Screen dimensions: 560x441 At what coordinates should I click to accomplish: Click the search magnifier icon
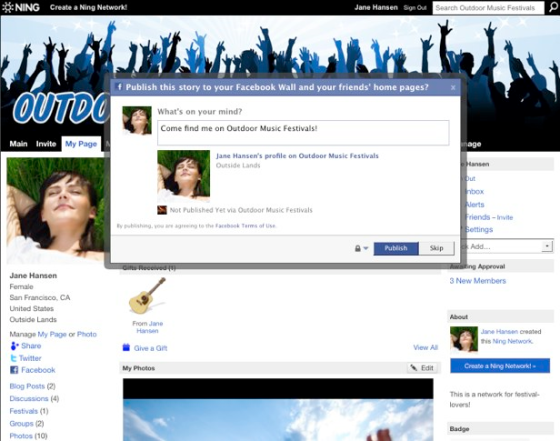[x=553, y=7]
